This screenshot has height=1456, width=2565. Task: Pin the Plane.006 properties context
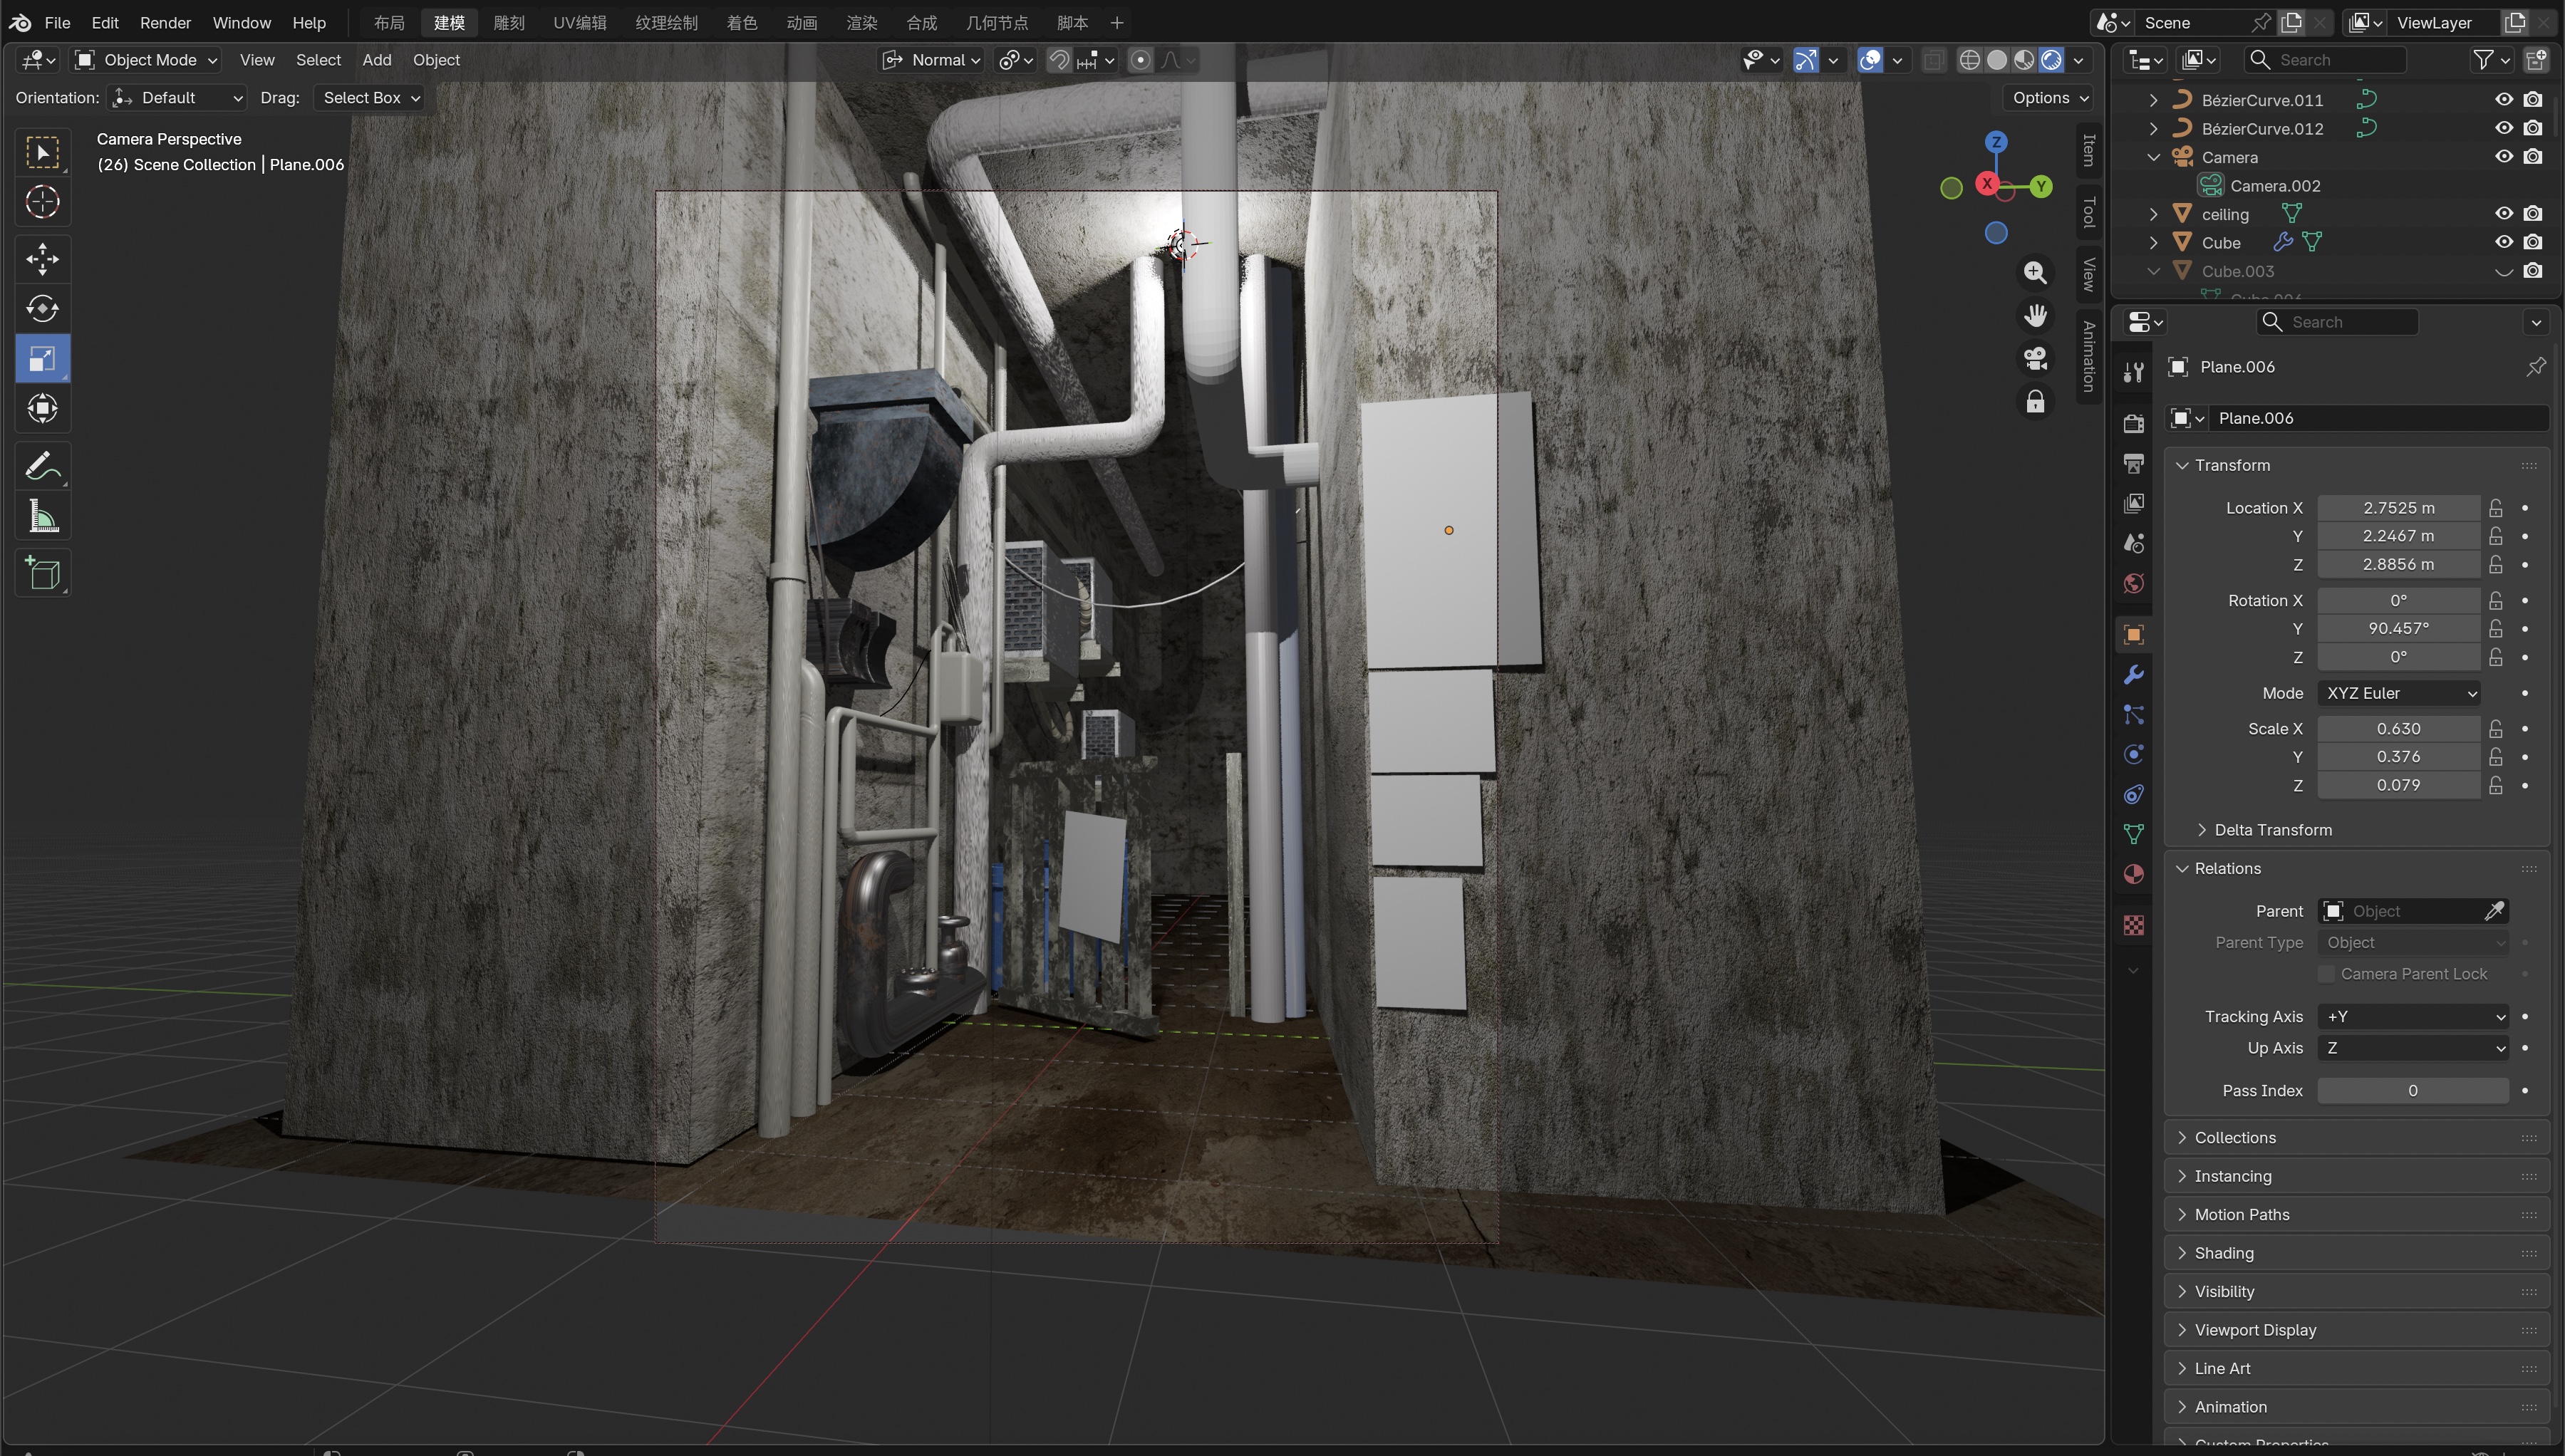coord(2535,367)
